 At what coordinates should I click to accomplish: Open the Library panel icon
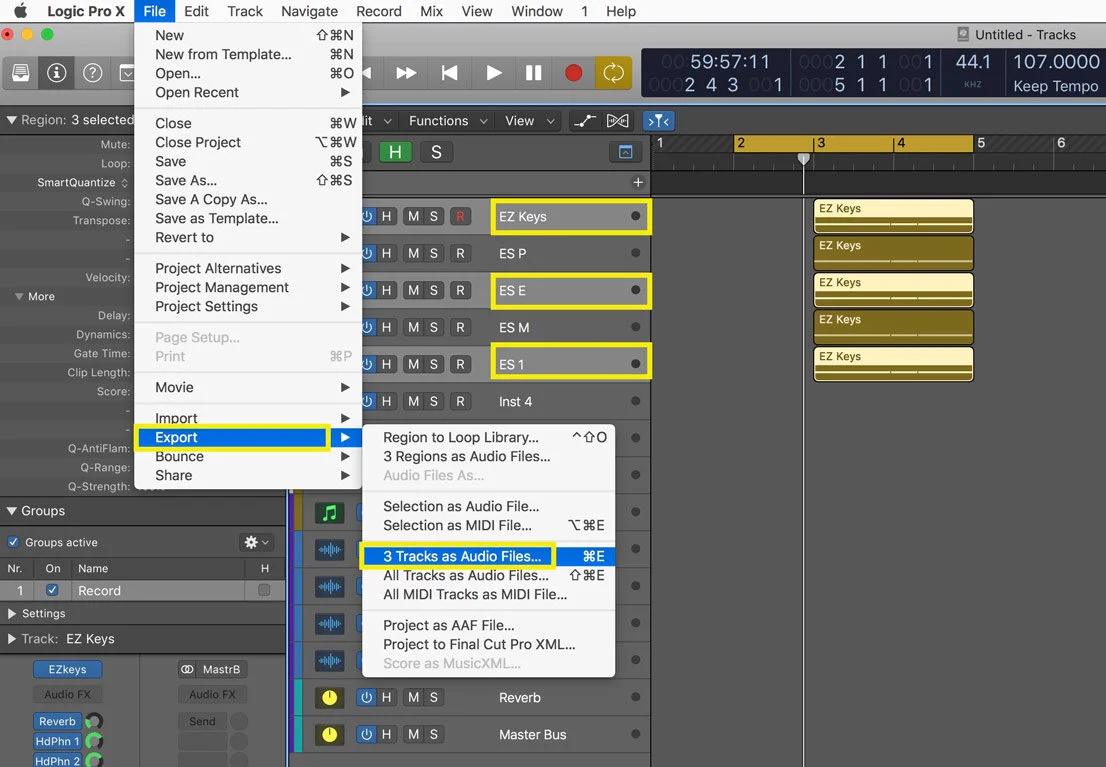(20, 73)
